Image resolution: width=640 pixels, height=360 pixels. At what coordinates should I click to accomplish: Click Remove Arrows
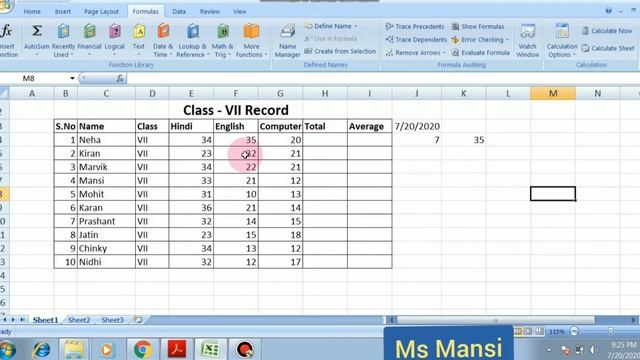coord(415,53)
